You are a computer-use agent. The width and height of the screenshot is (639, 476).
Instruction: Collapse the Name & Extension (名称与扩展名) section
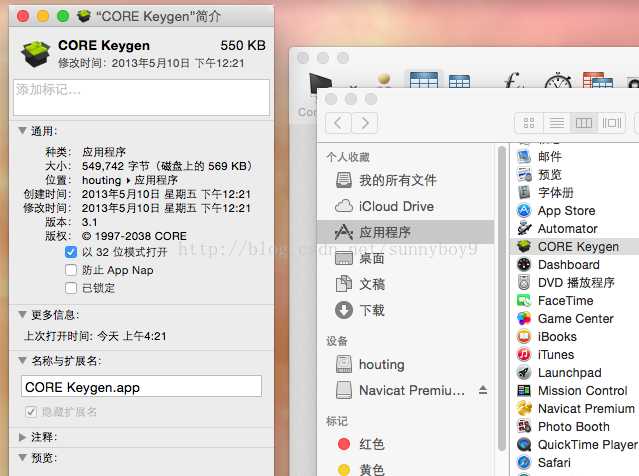(x=22, y=360)
